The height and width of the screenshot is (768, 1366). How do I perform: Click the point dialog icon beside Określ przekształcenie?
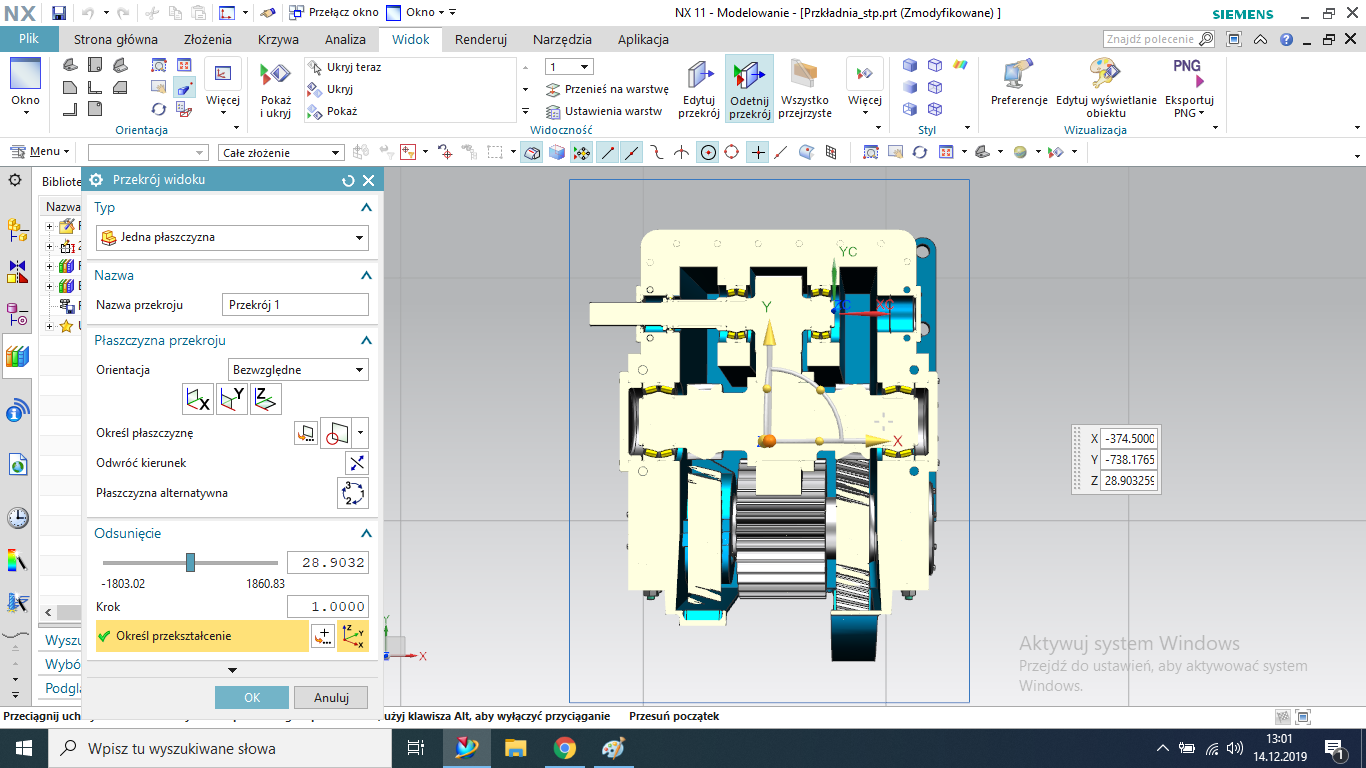pos(322,636)
